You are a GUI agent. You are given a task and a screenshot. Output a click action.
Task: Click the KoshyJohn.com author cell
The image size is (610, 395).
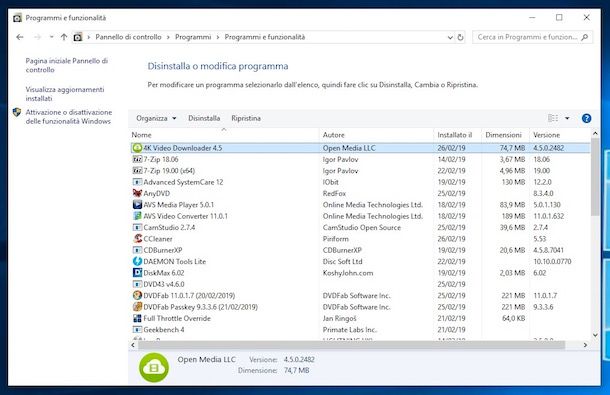pyautogui.click(x=348, y=273)
